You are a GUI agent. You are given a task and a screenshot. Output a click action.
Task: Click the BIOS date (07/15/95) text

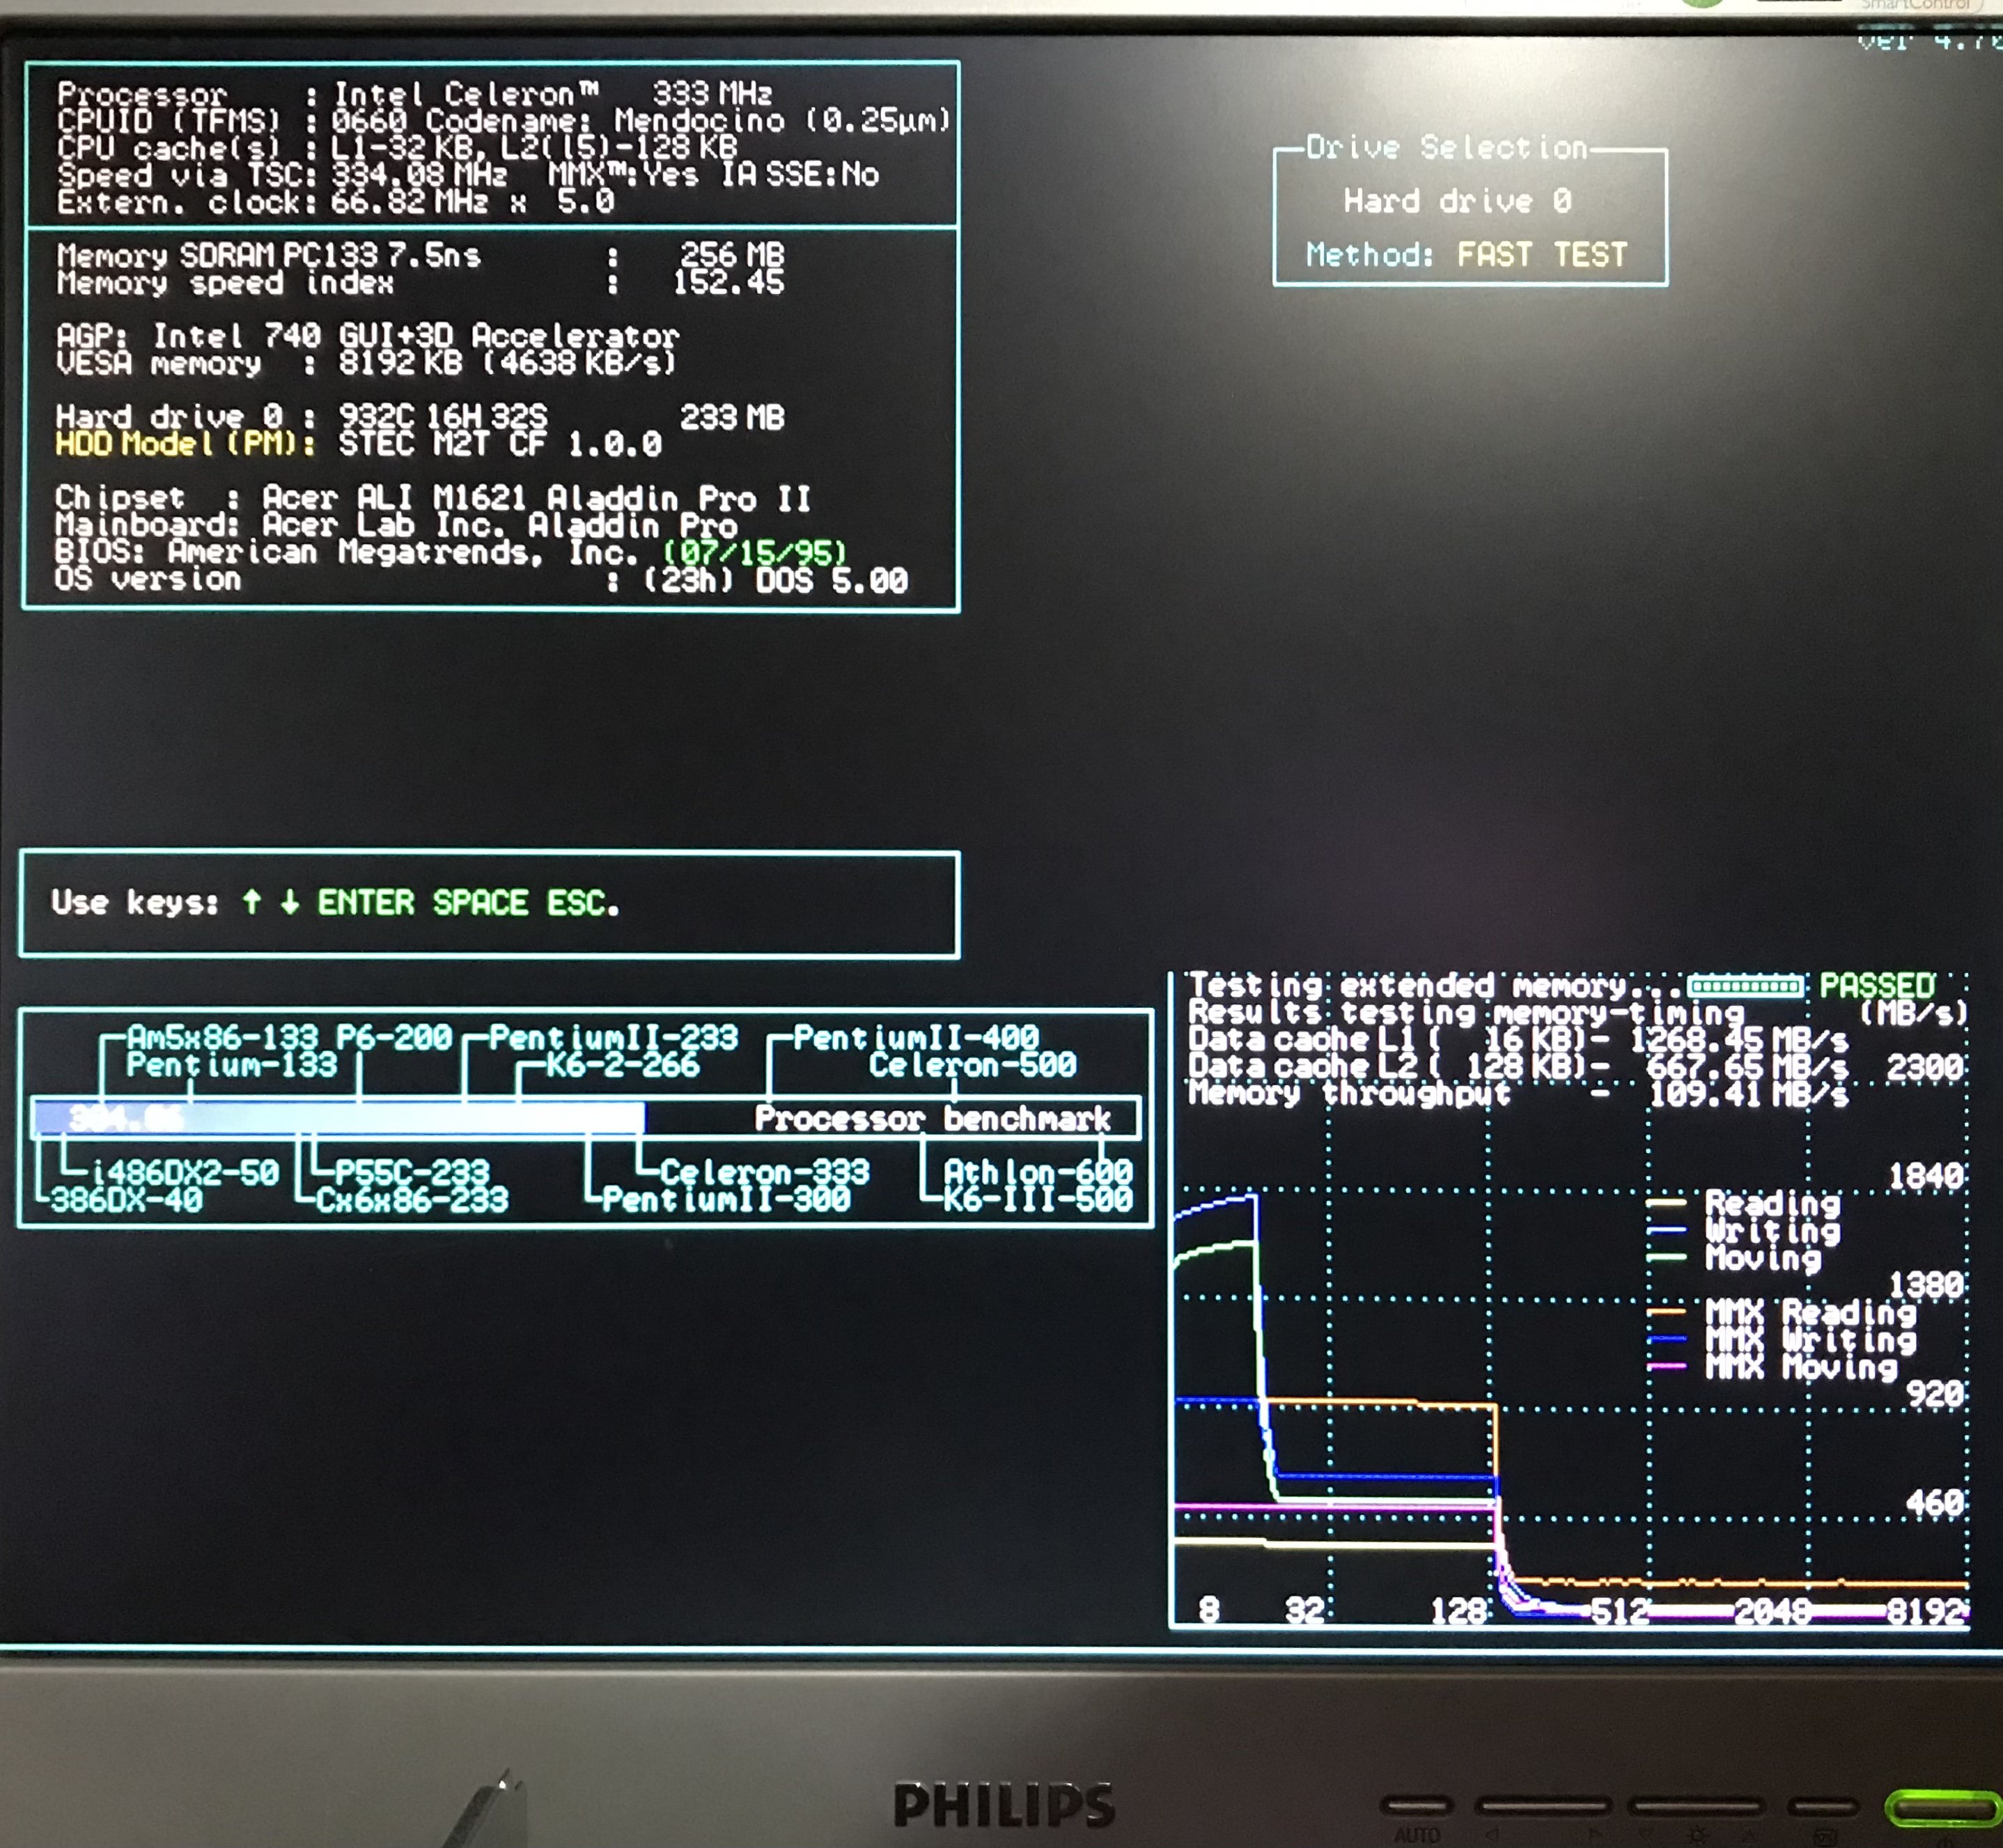point(754,552)
